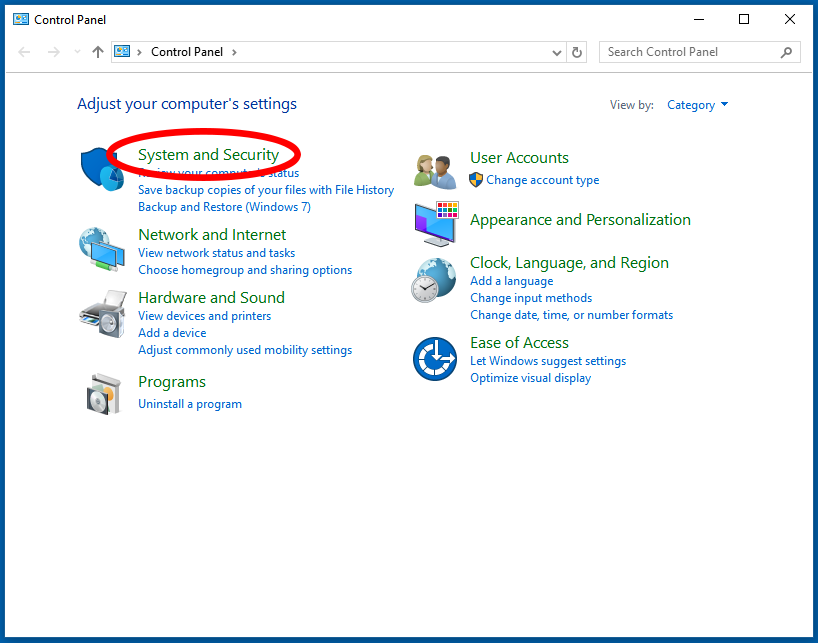Open System and Security

(x=209, y=154)
